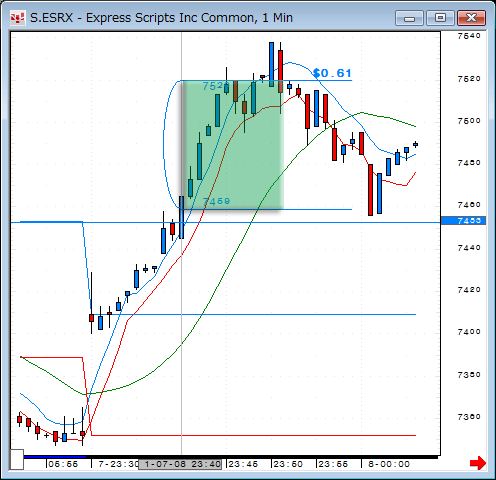Click the 7360 price axis label
Screen dimensions: 496x480
tap(469, 417)
